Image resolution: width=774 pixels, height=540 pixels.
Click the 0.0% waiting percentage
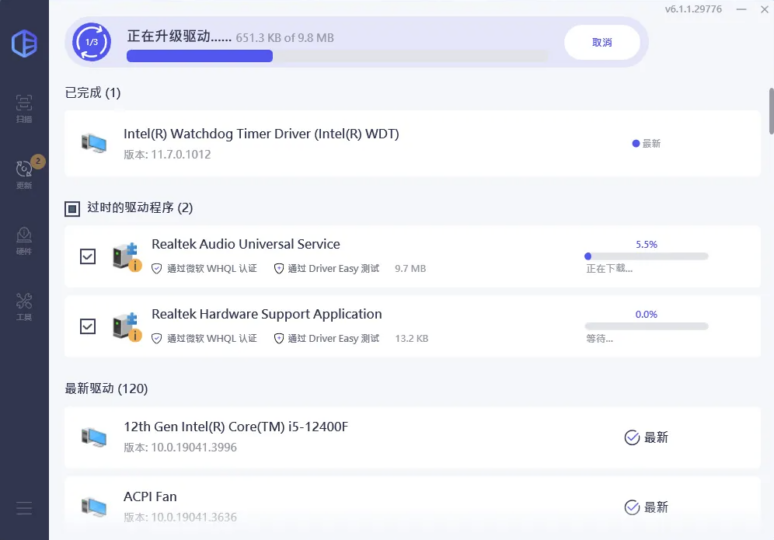click(646, 314)
